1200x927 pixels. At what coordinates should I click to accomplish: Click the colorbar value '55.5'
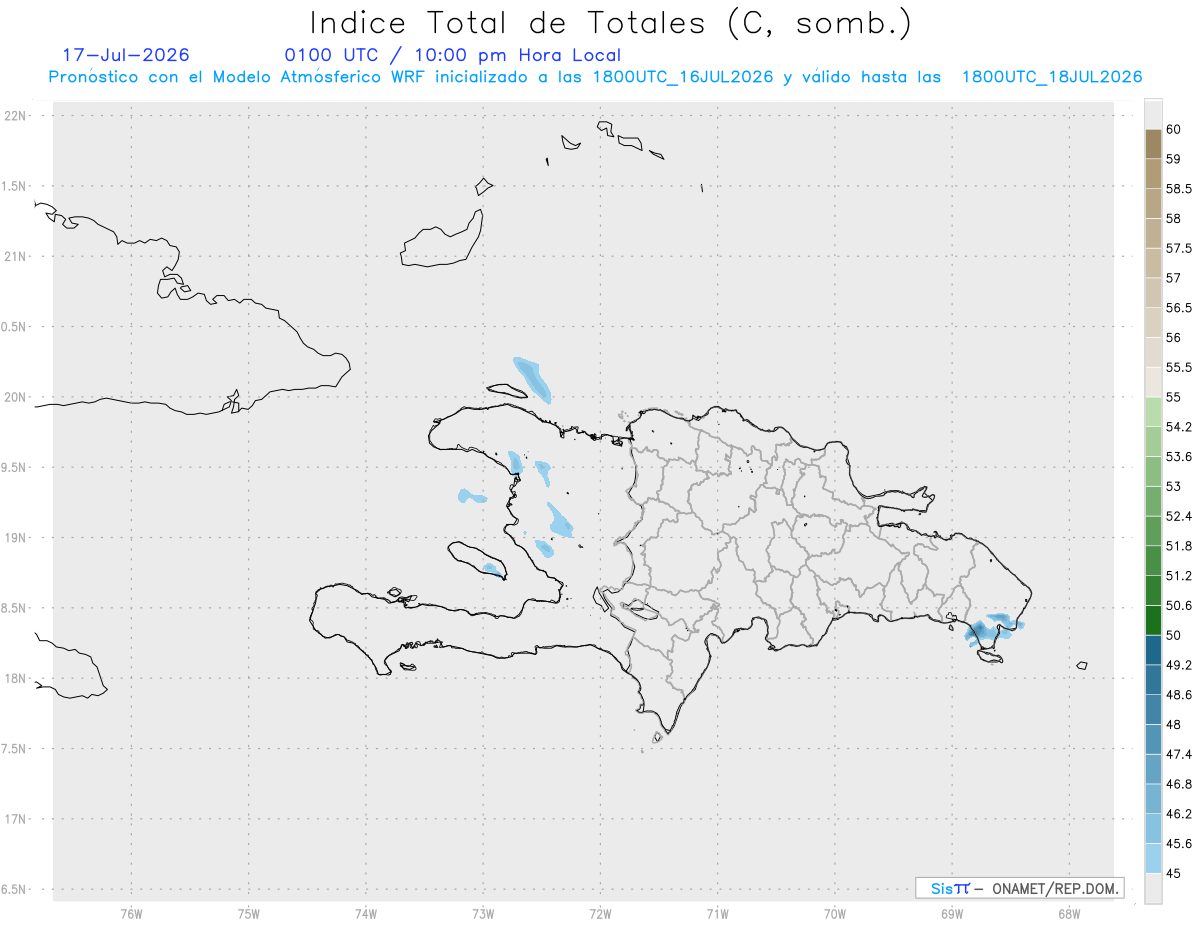(x=1179, y=367)
